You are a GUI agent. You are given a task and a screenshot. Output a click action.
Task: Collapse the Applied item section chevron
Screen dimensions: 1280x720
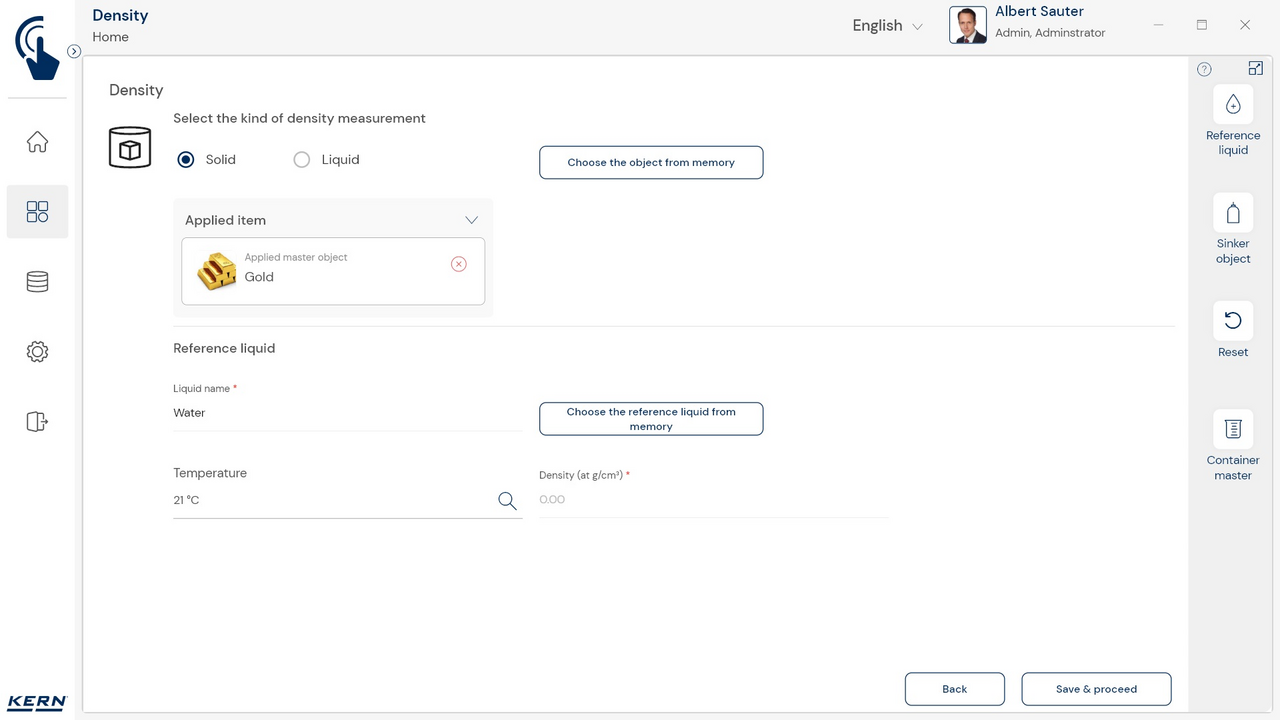point(471,220)
